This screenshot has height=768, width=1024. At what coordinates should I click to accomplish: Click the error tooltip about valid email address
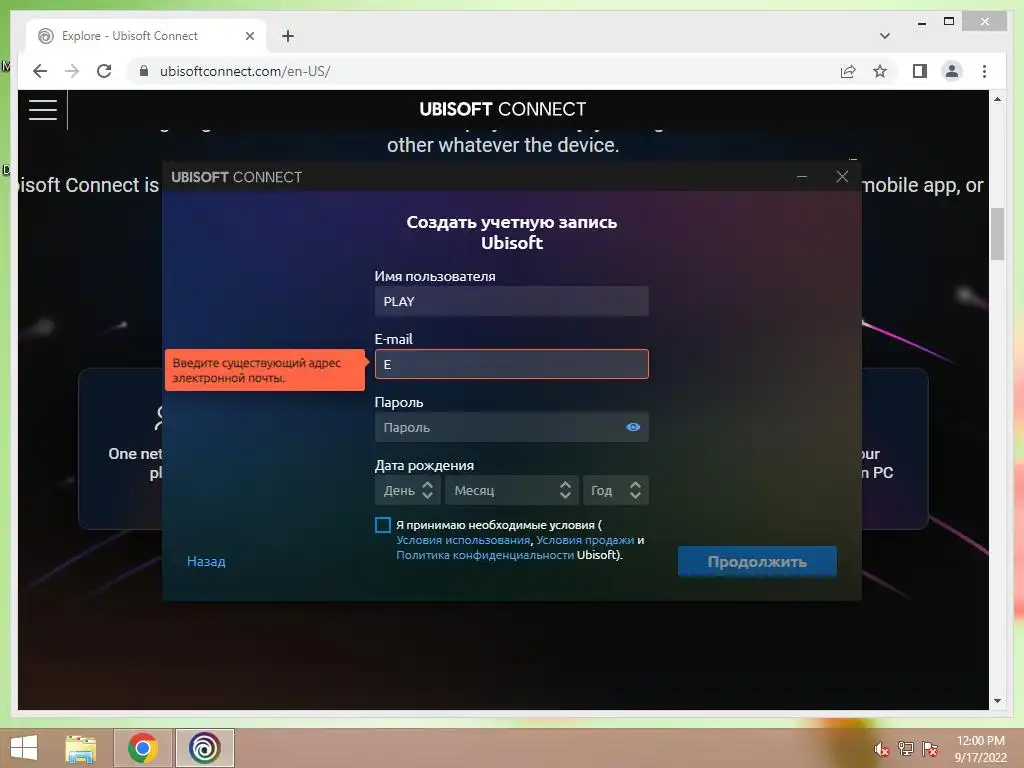pos(264,370)
